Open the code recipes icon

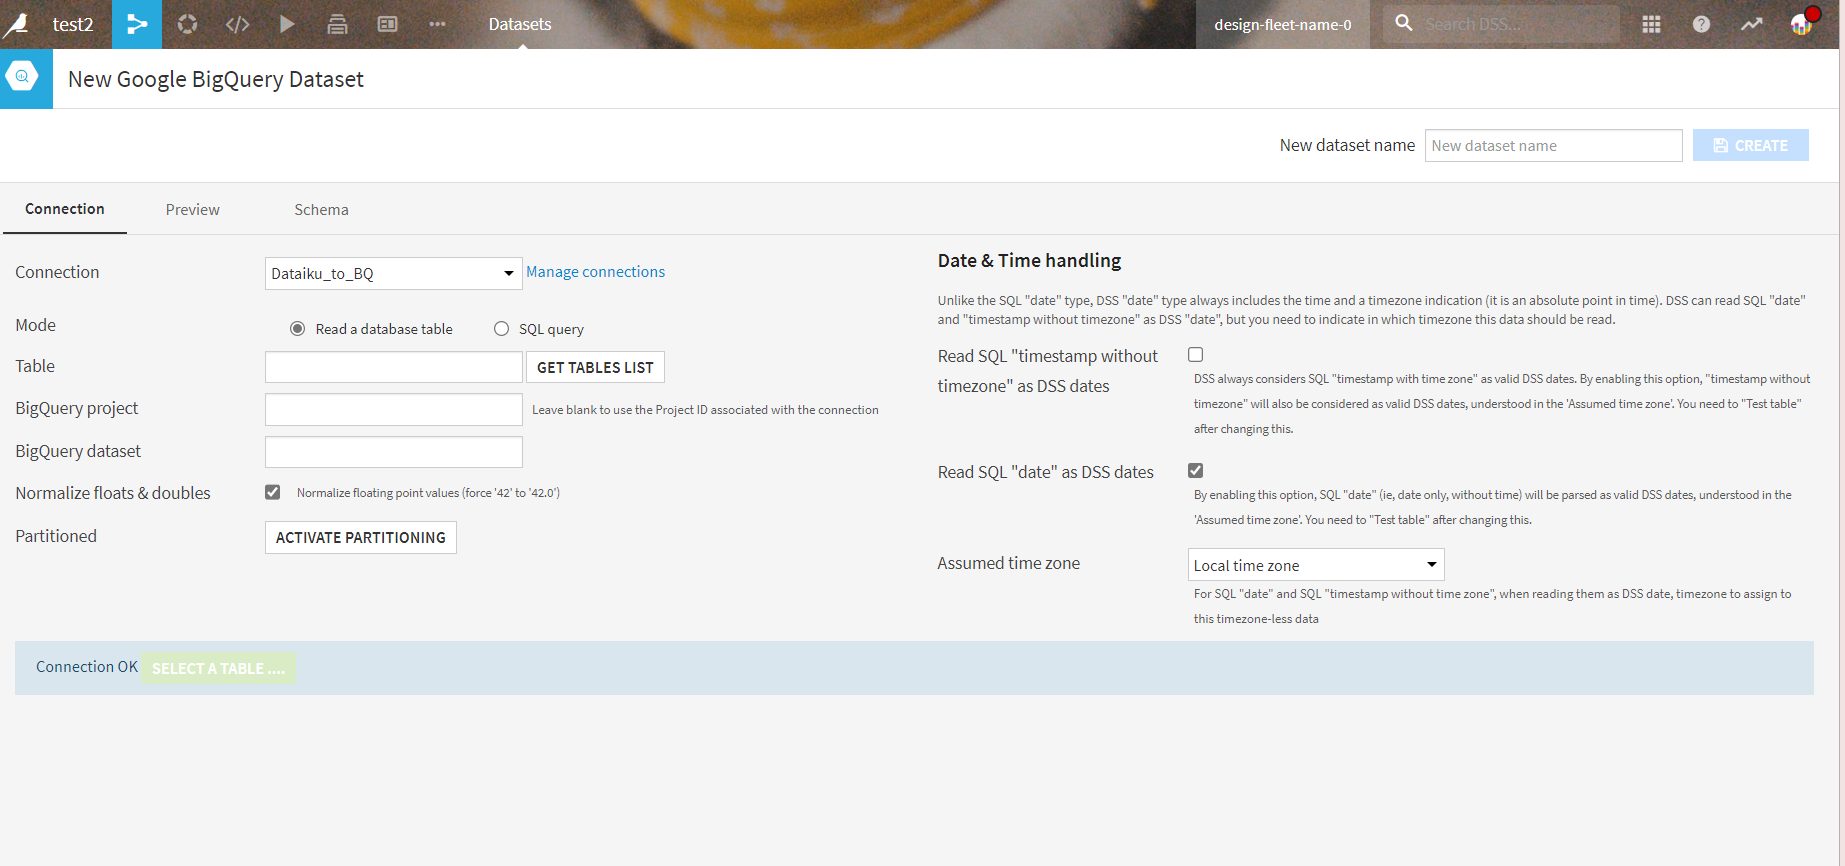click(237, 24)
